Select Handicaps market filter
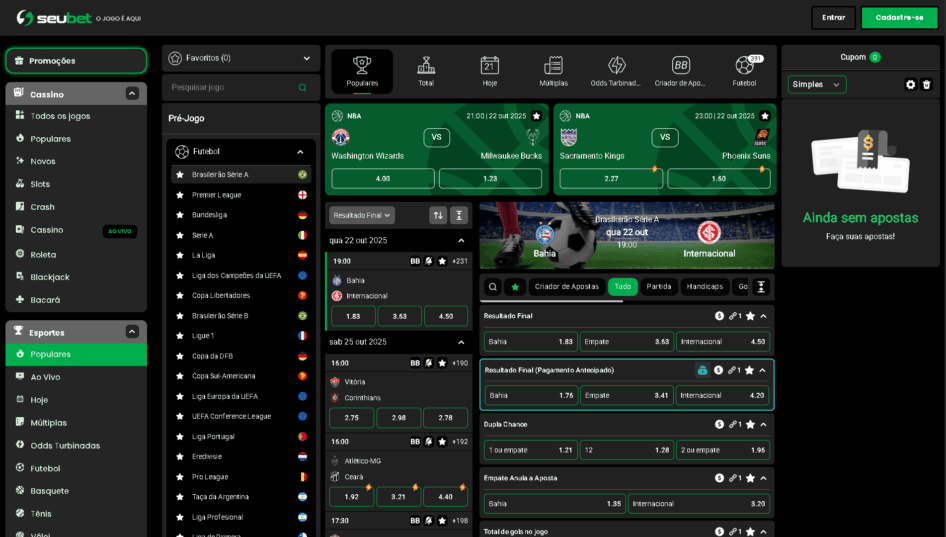This screenshot has width=946, height=537. click(704, 287)
